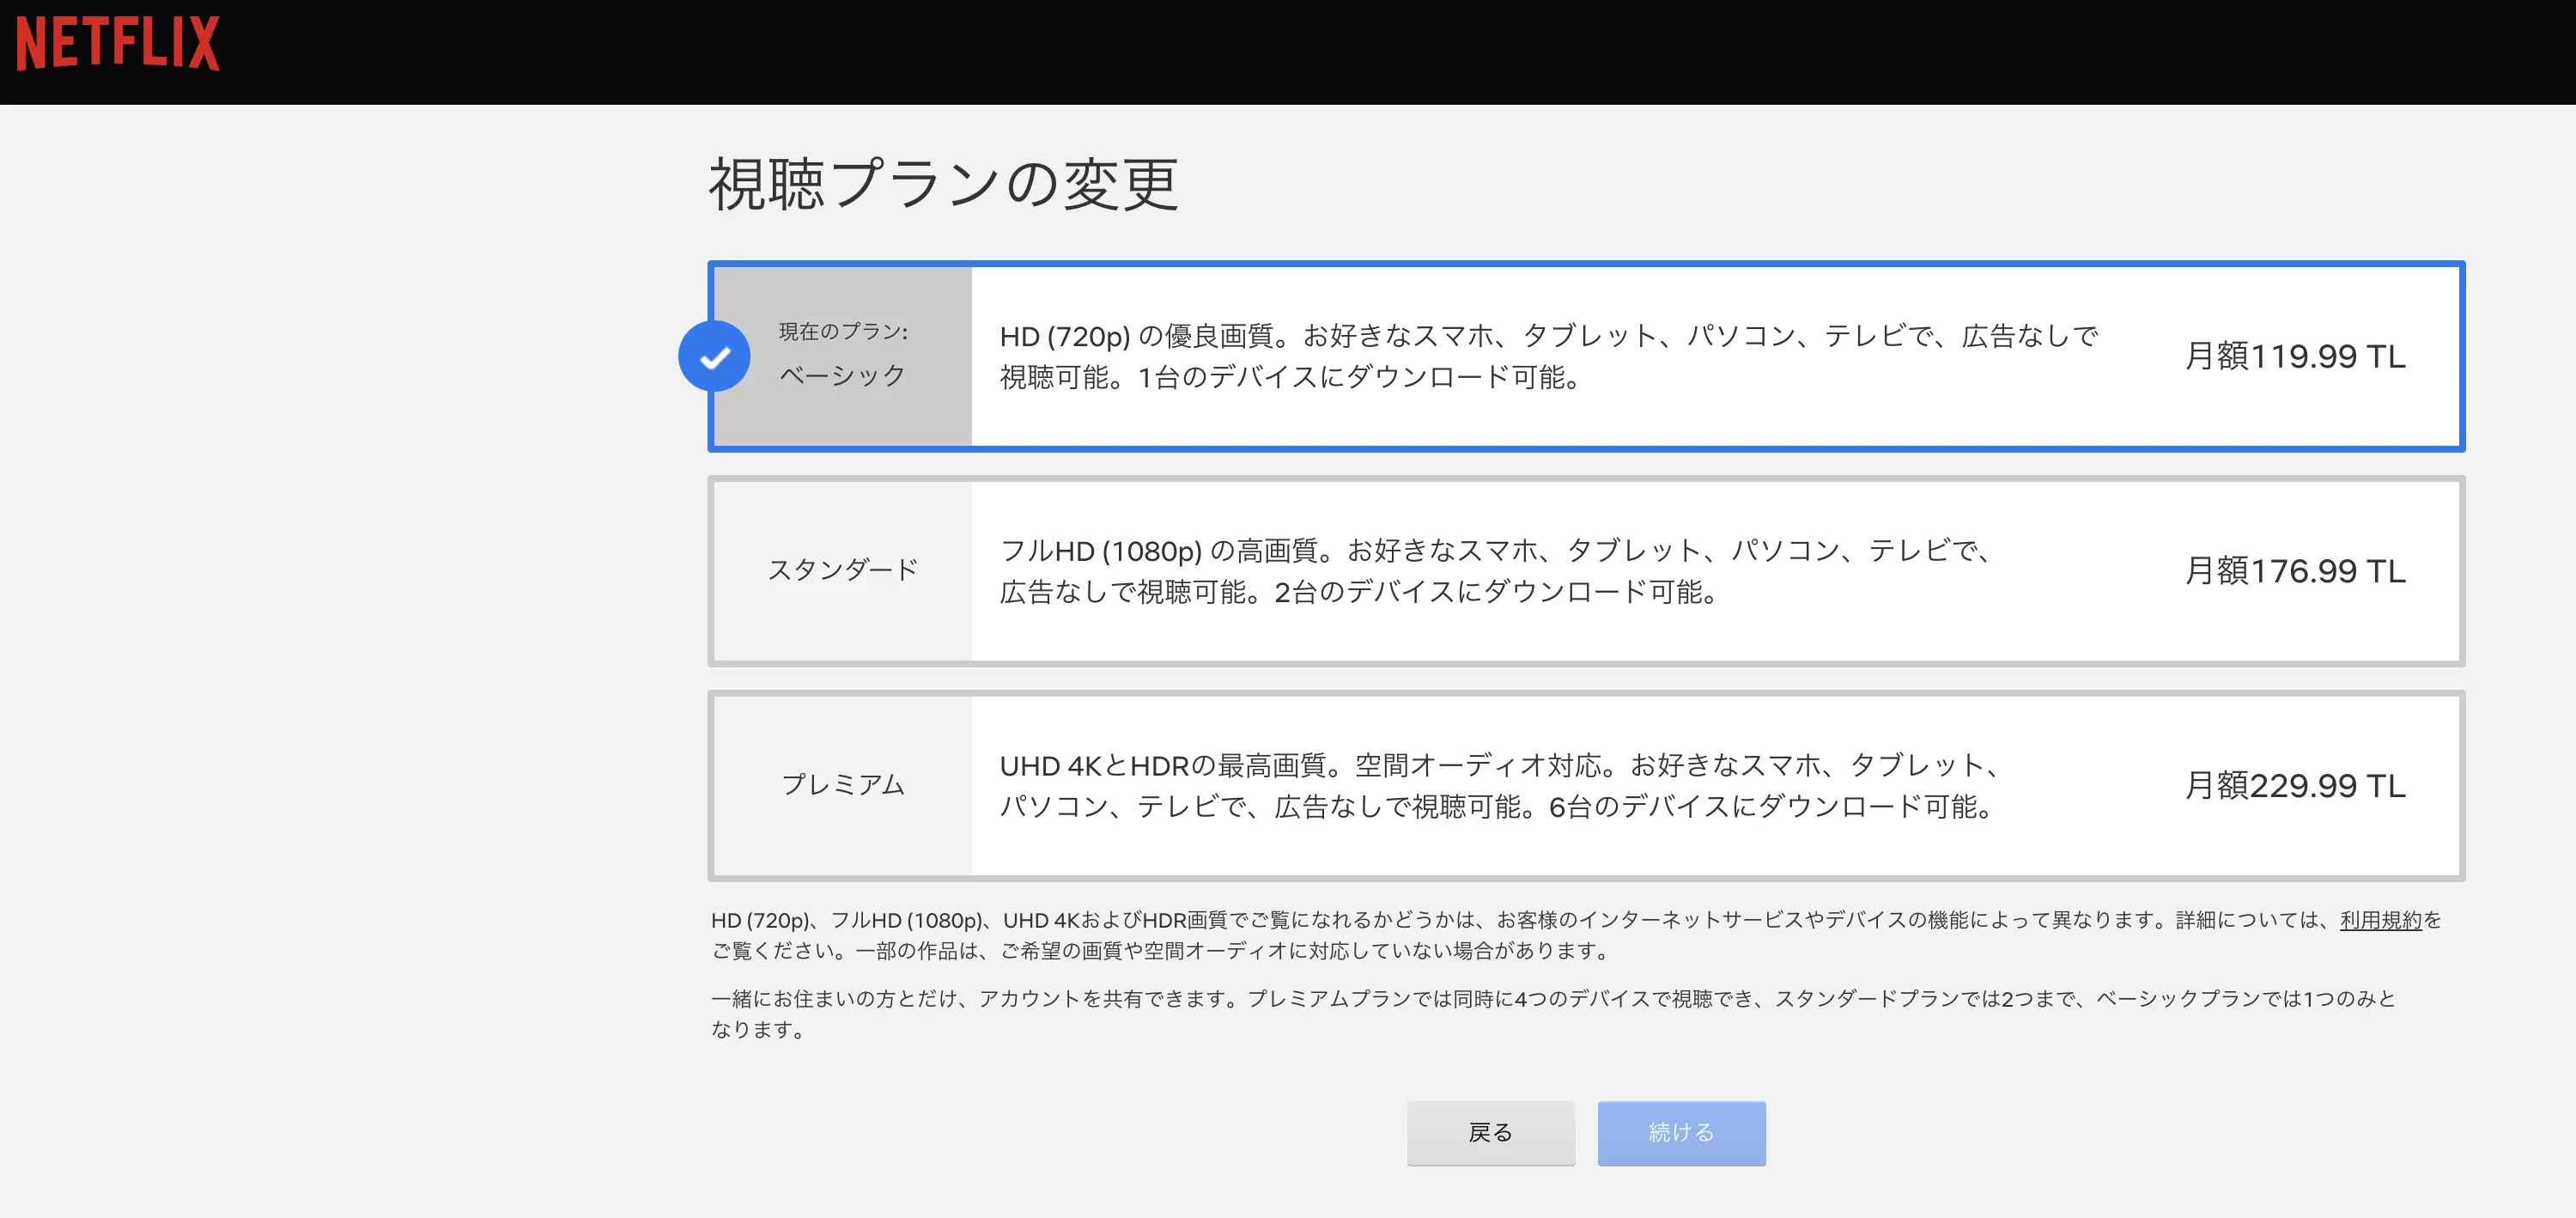This screenshot has height=1218, width=2576.
Task: Click the UHD 4K HDR plan description
Action: click(x=1498, y=786)
